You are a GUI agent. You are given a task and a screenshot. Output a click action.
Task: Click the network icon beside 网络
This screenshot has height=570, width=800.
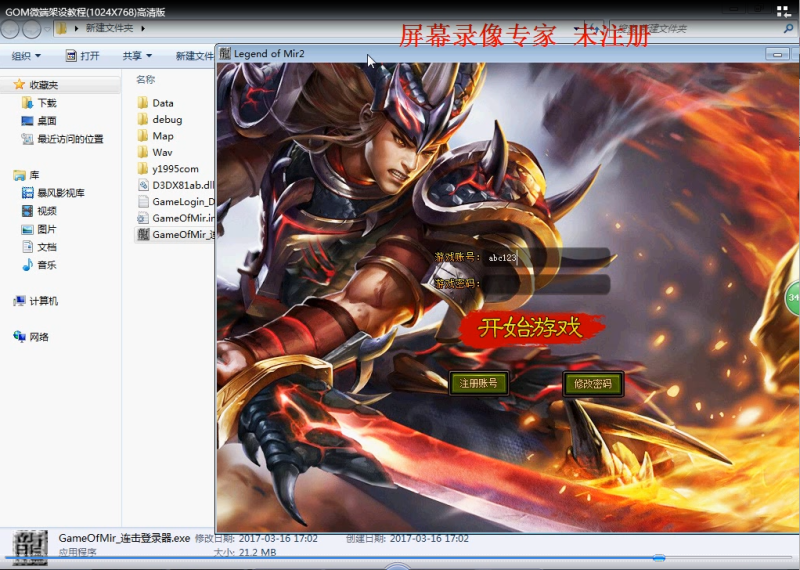pyautogui.click(x=19, y=336)
